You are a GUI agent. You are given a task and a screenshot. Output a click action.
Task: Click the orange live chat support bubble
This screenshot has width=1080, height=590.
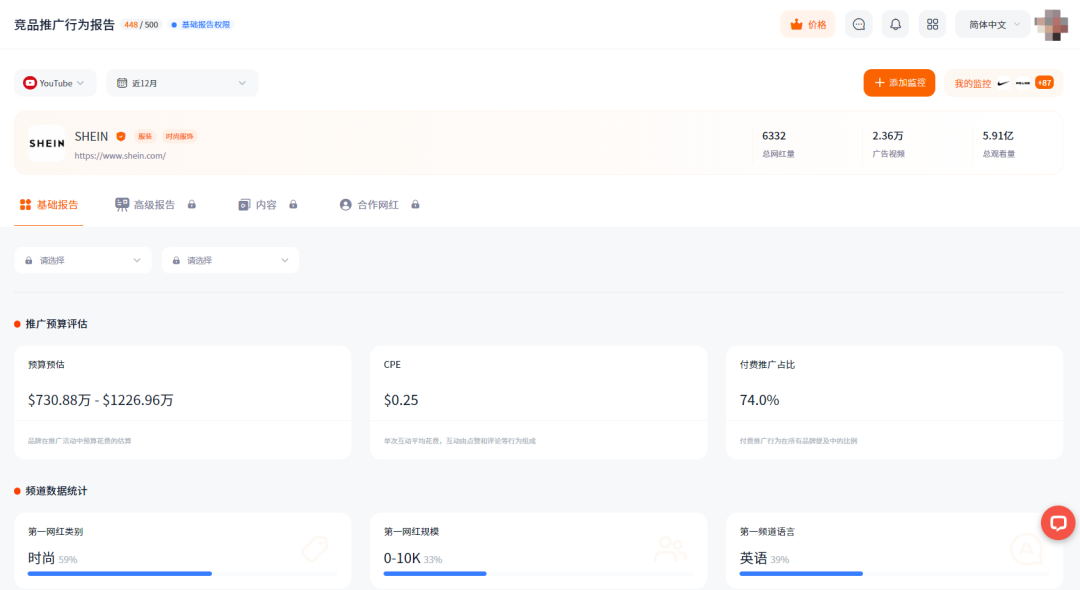click(1057, 522)
